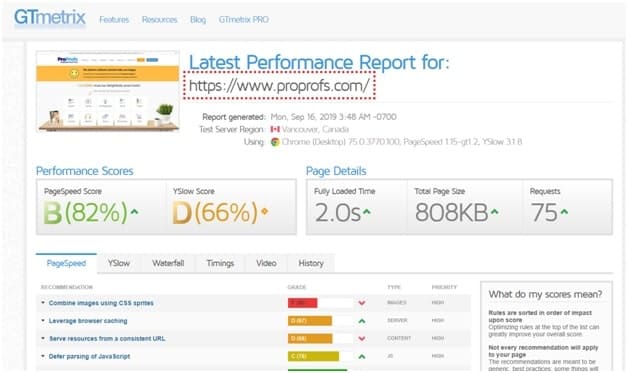Click the orange grade bar for consistent URL
Image resolution: width=628 pixels, height=373 pixels.
coord(310,339)
